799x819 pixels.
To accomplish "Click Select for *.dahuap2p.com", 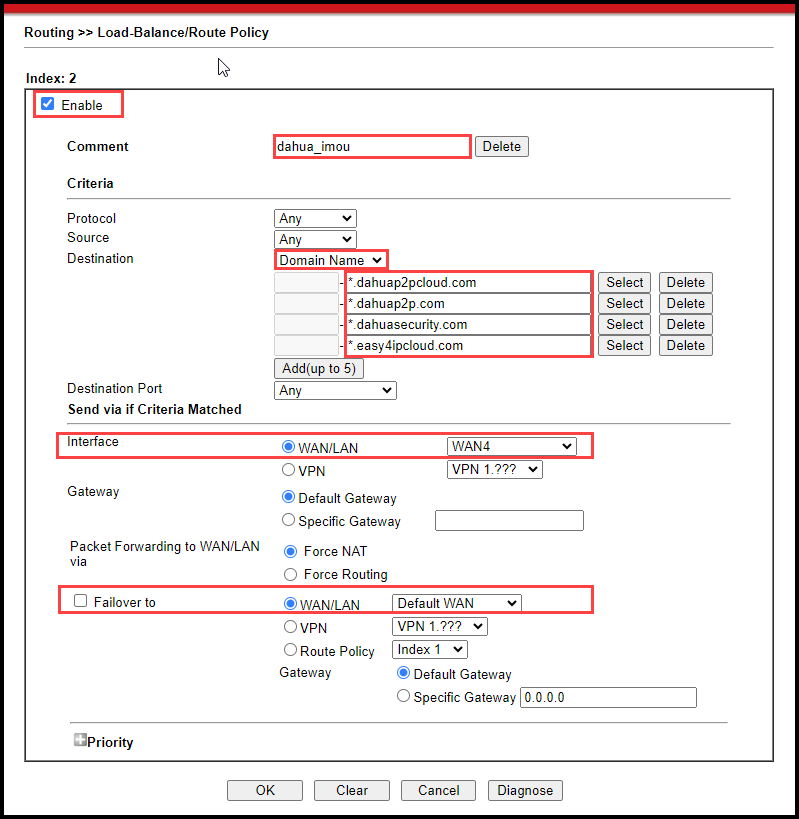I will [x=625, y=303].
